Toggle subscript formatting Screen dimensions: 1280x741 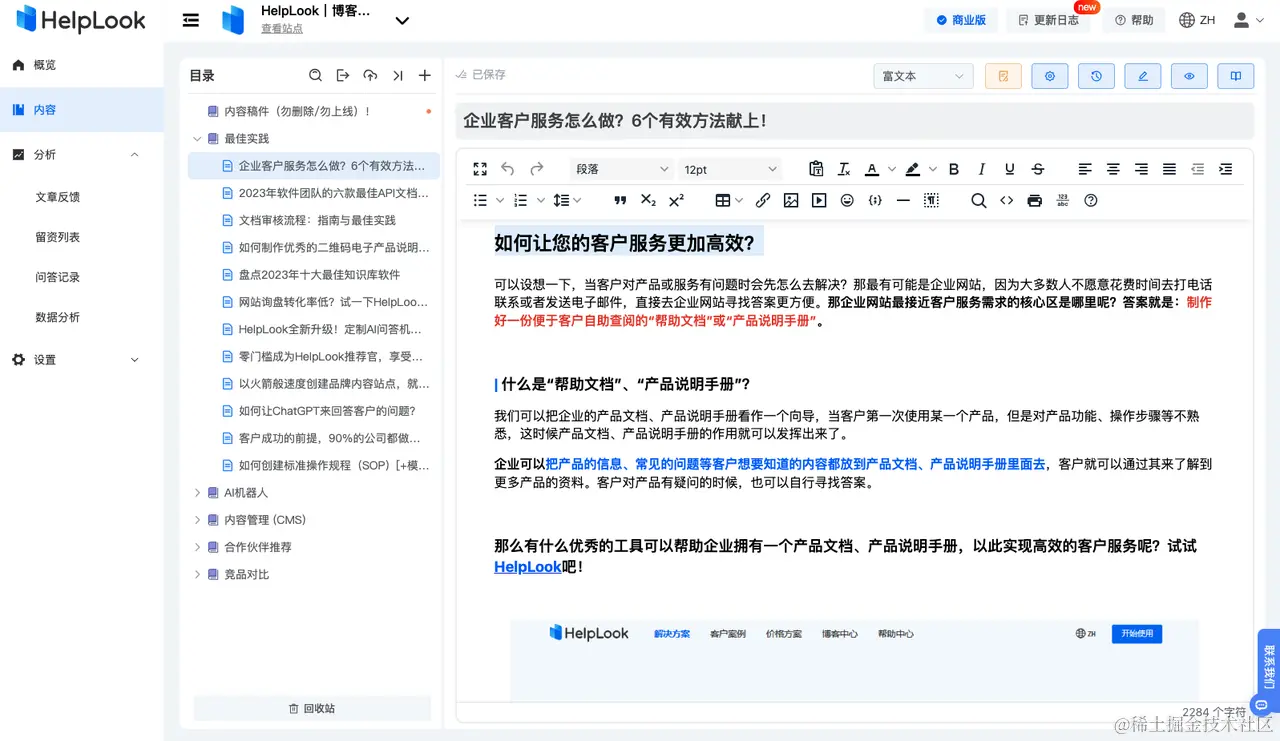(x=648, y=200)
